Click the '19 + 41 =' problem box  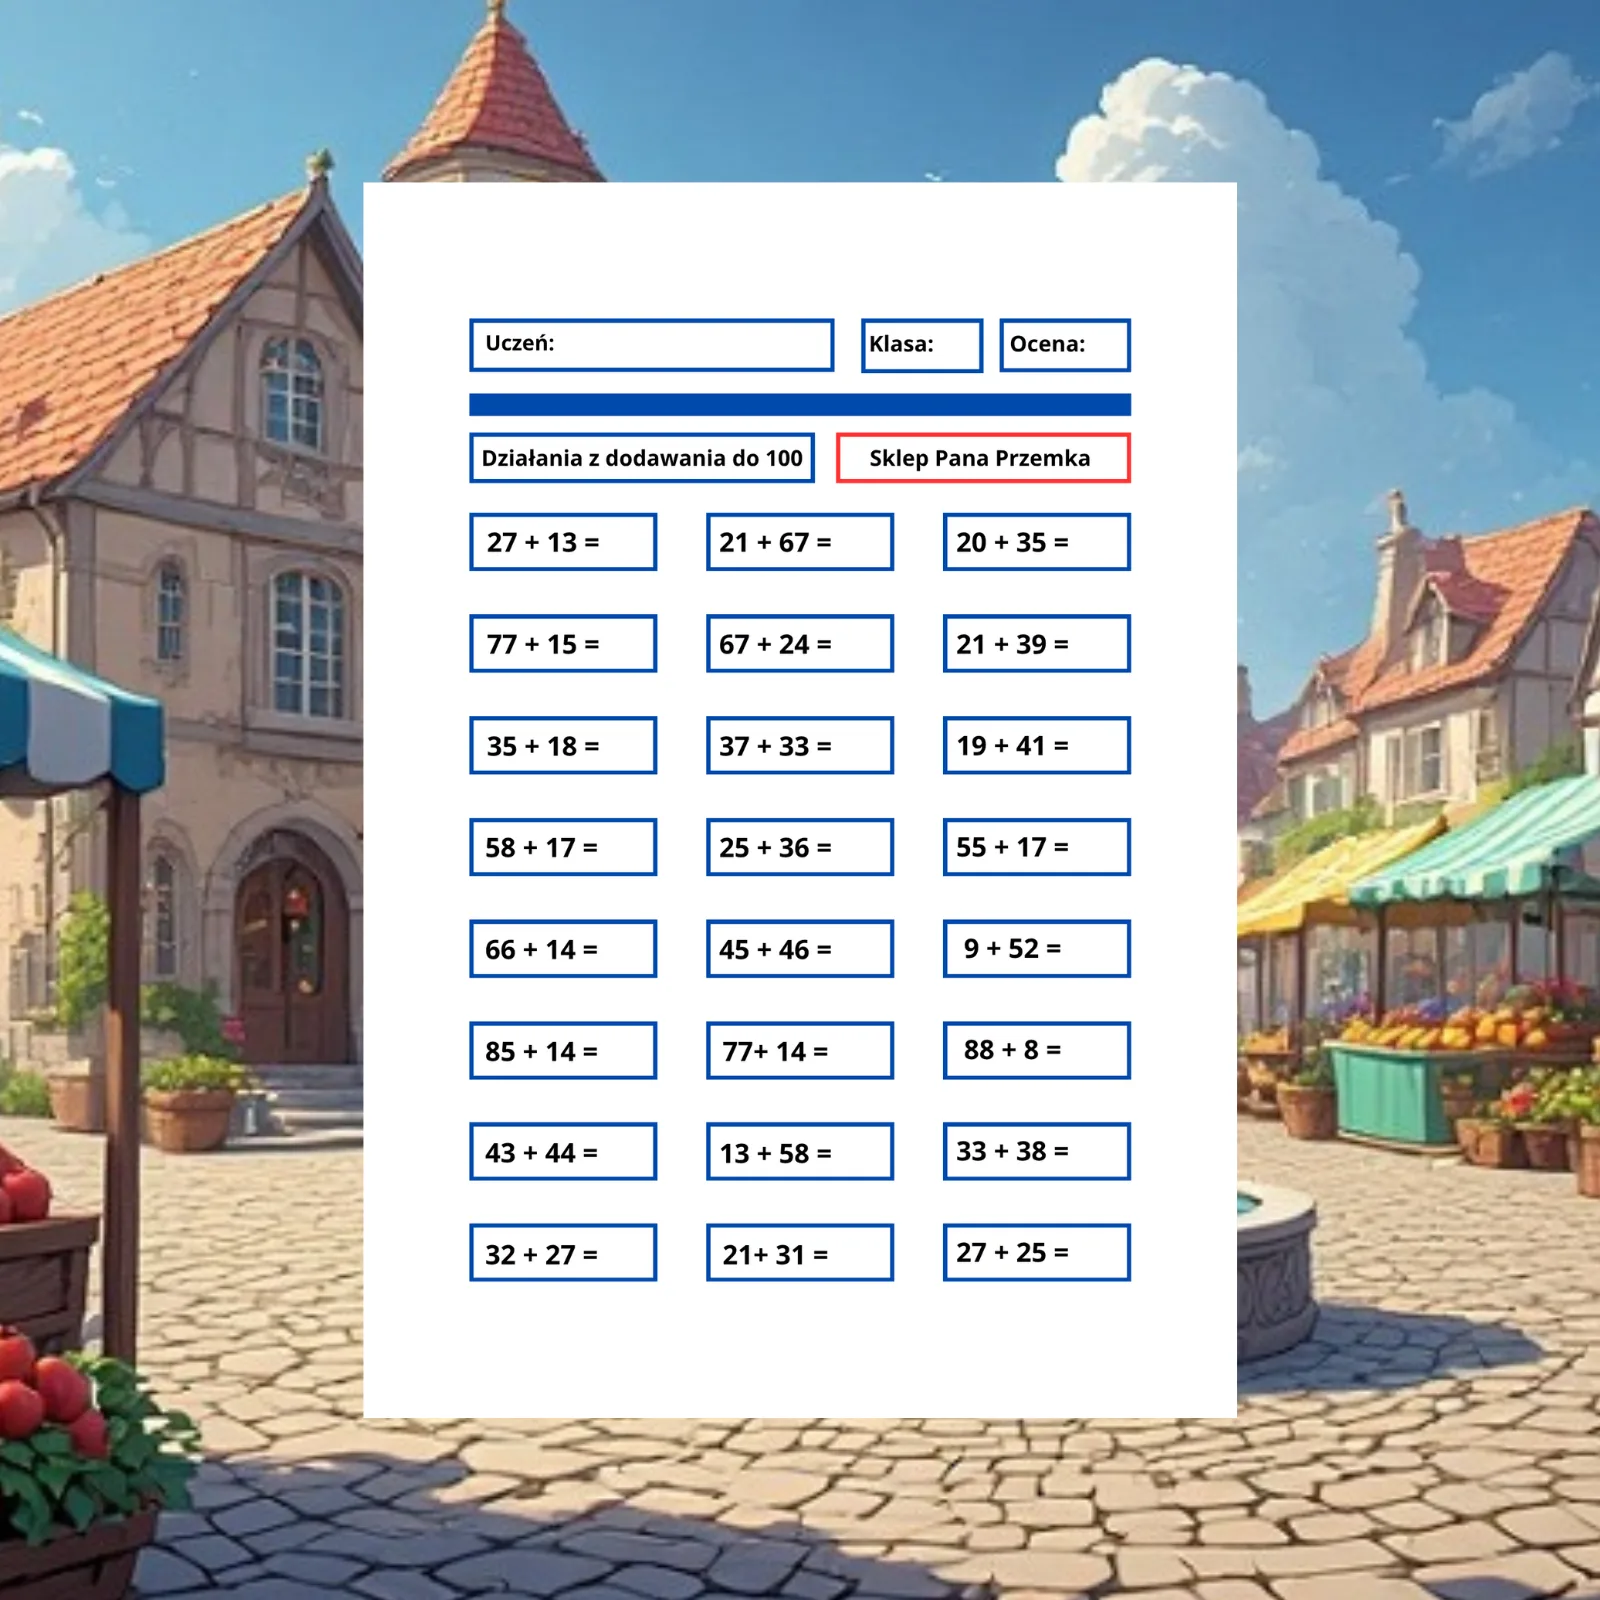click(1037, 745)
